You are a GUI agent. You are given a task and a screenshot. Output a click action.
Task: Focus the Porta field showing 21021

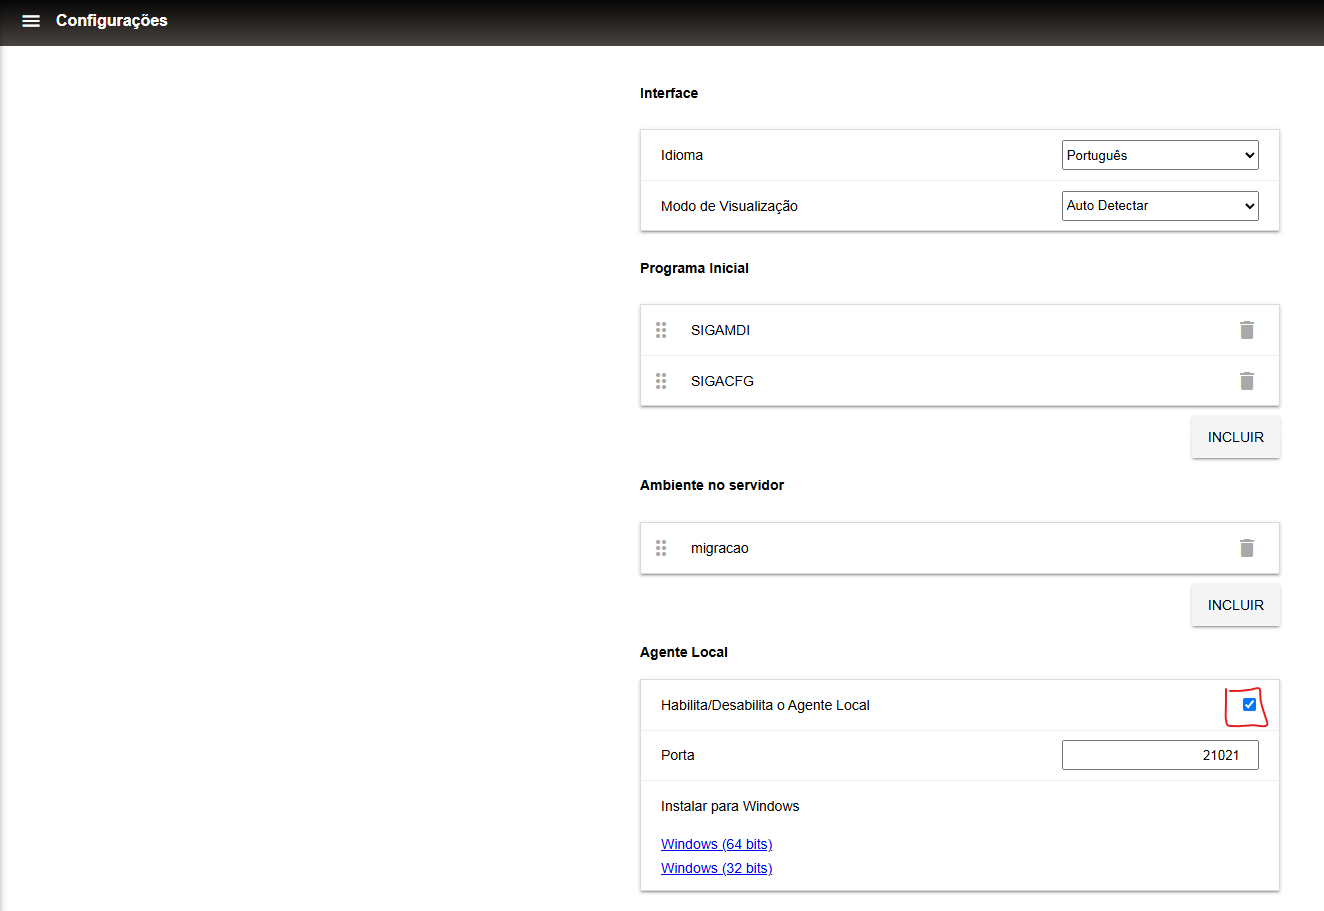pos(1160,755)
